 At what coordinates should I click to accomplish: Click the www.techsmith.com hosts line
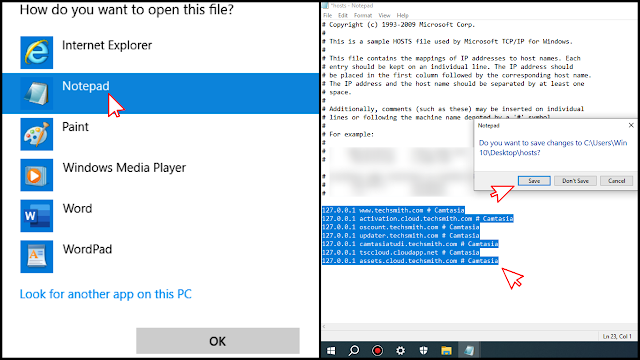(x=393, y=210)
